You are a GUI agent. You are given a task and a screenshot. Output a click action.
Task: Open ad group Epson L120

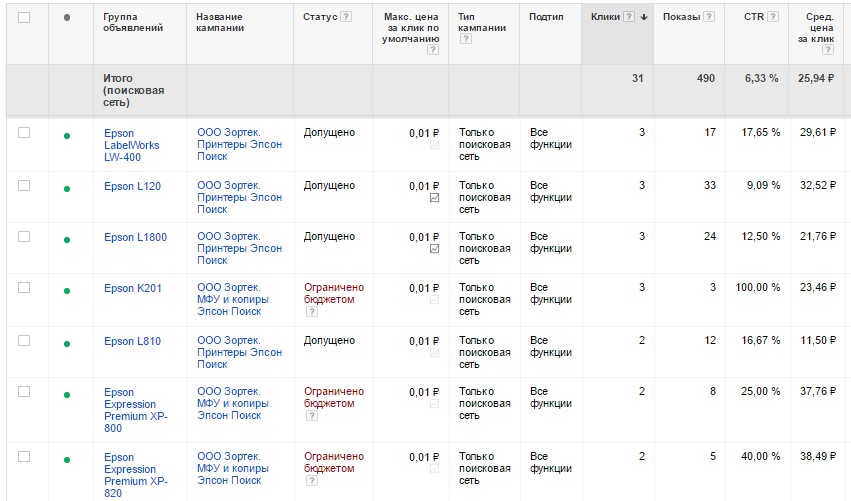tap(132, 186)
